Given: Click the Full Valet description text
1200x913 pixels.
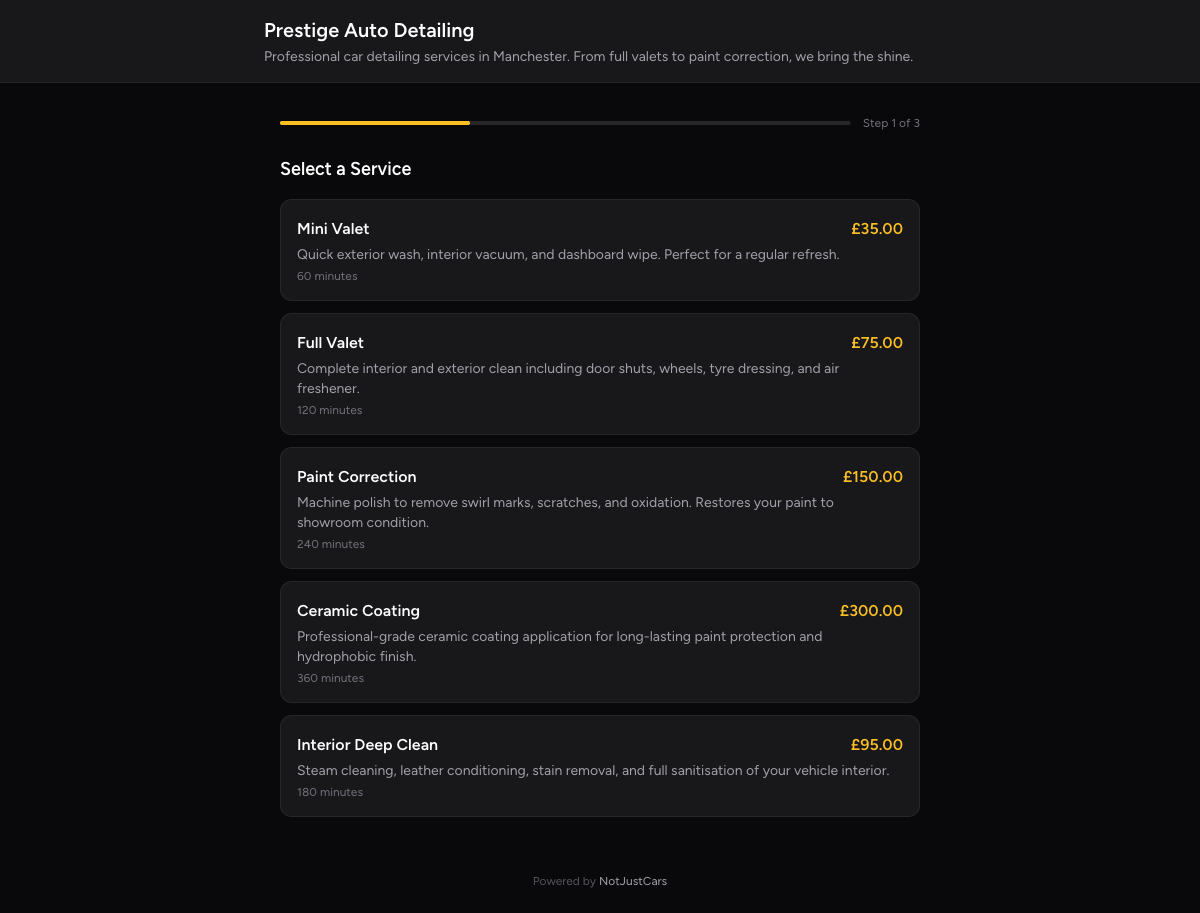Looking at the screenshot, I should tap(568, 378).
